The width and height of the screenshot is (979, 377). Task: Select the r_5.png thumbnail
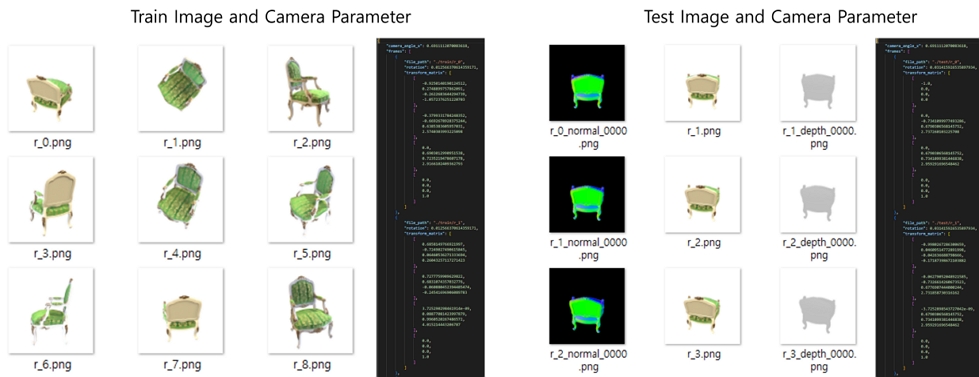click(x=311, y=199)
